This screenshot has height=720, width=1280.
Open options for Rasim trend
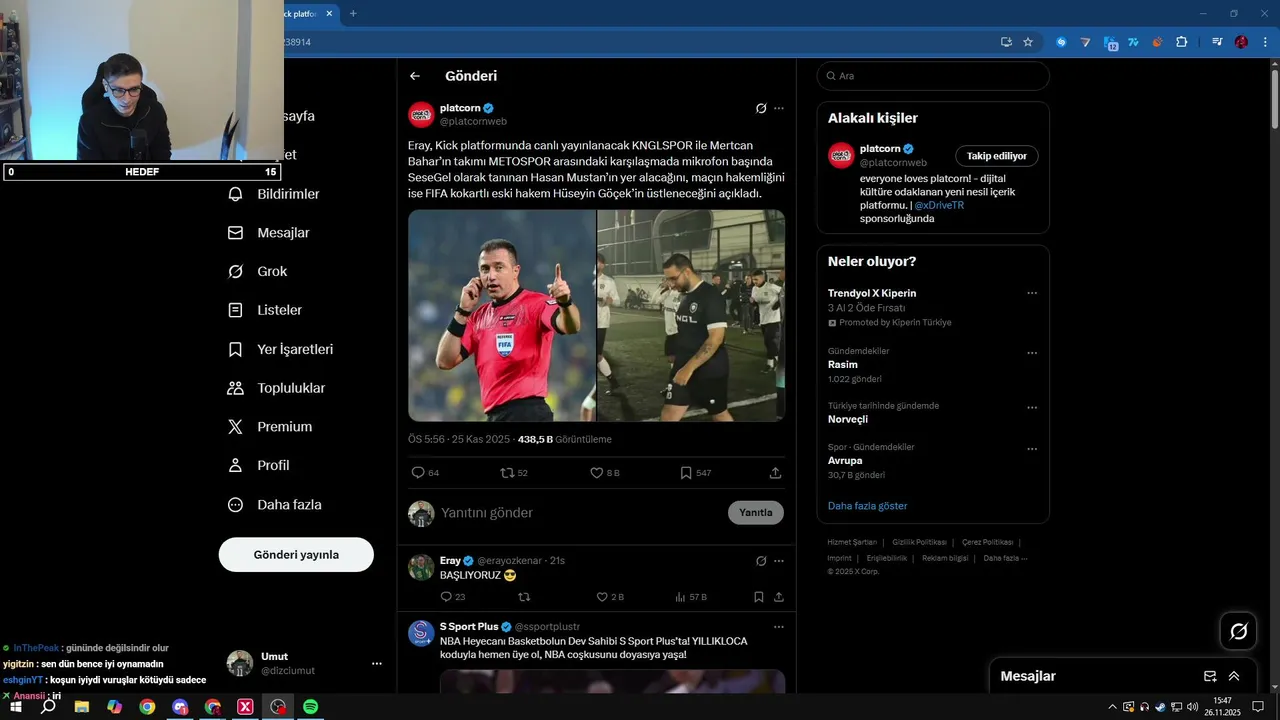pyautogui.click(x=1032, y=353)
